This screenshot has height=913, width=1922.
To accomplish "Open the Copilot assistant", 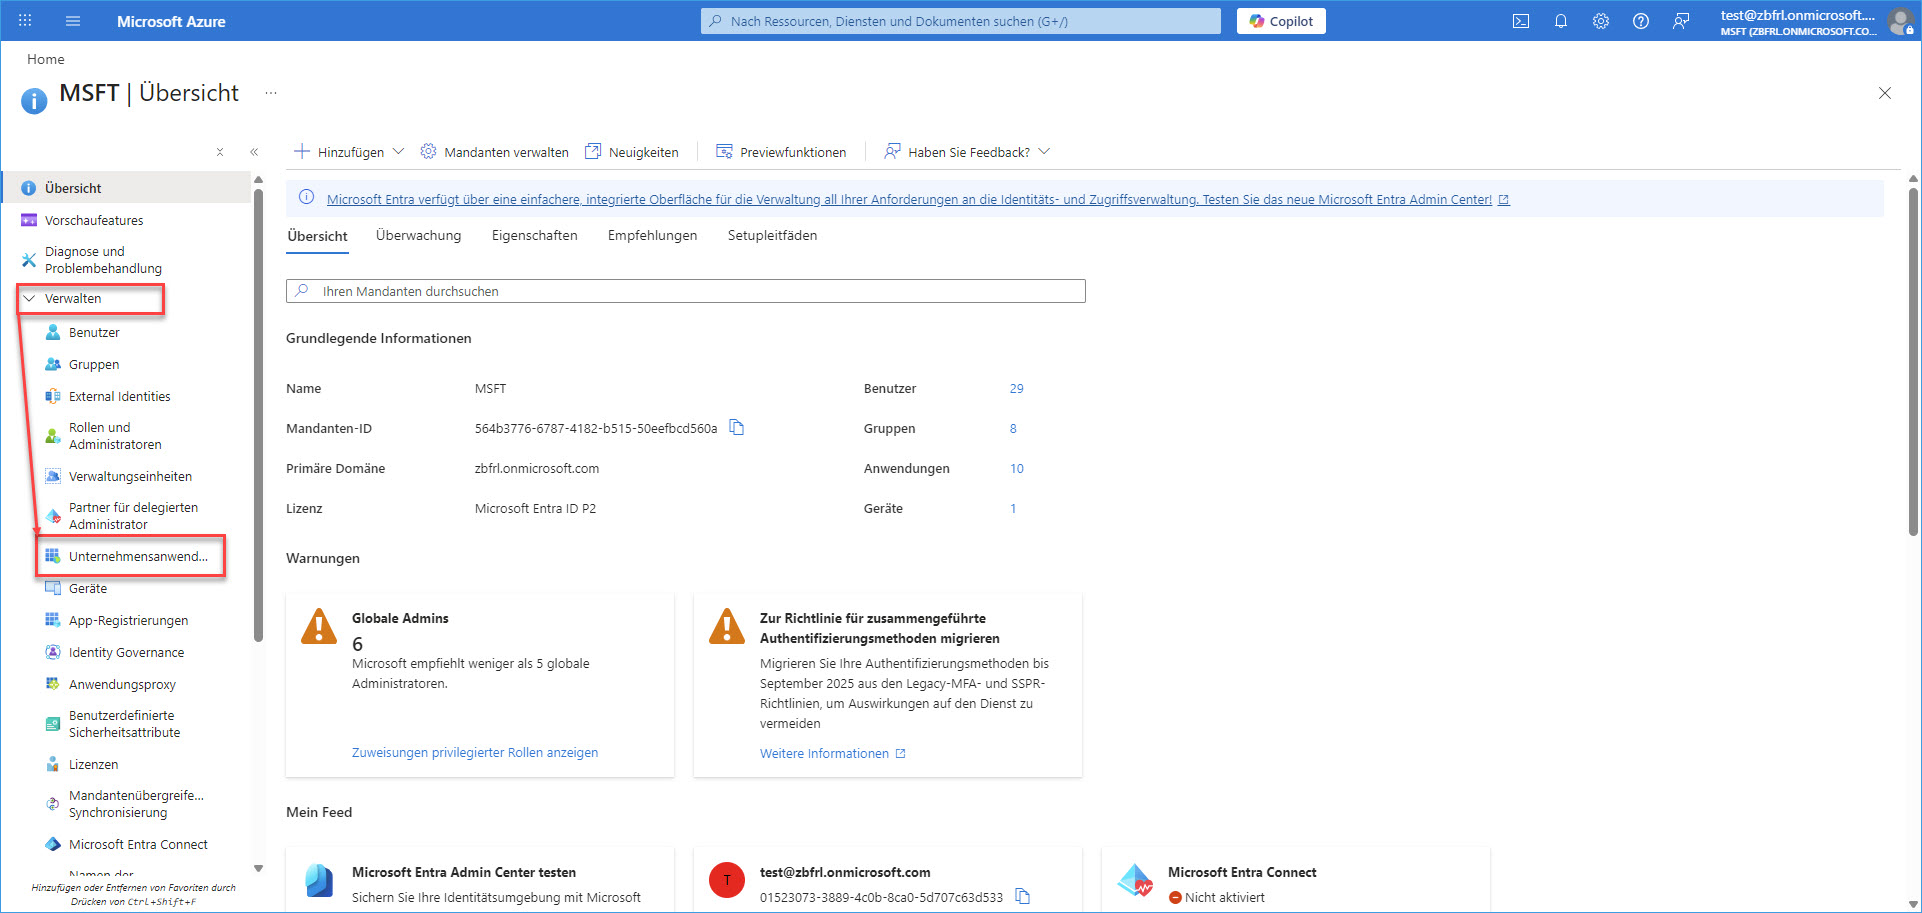I will 1281,20.
